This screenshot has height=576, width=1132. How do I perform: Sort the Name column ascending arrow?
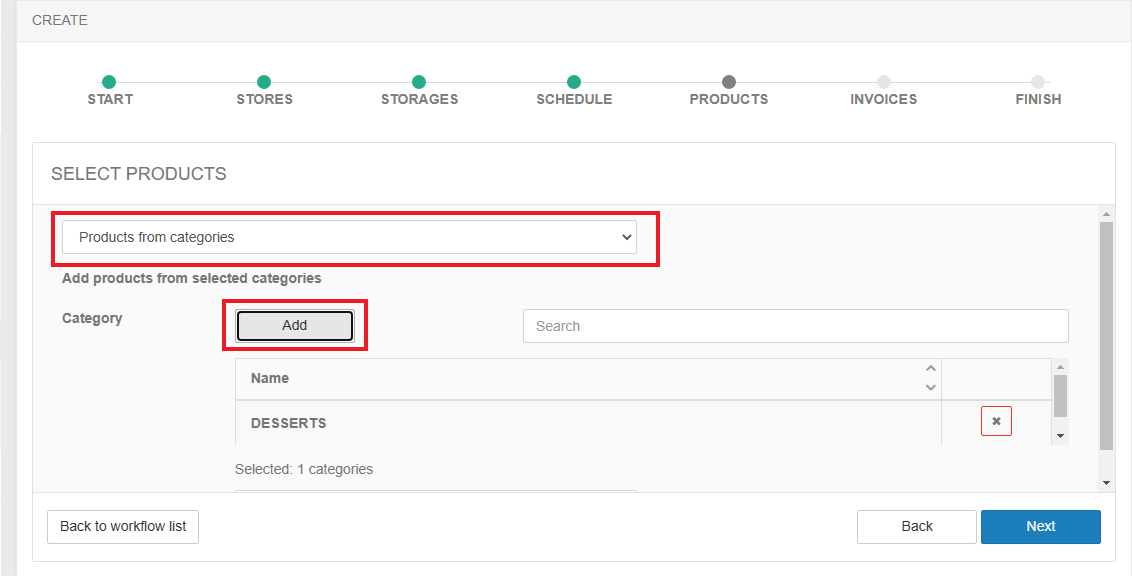tap(931, 369)
